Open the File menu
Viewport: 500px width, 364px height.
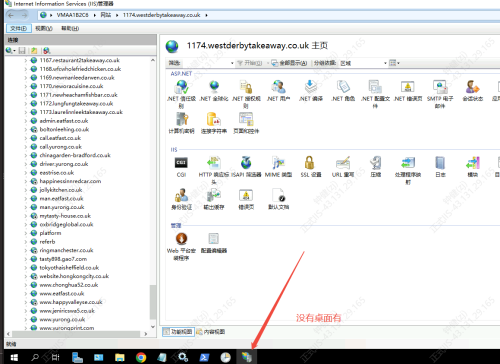point(19,28)
